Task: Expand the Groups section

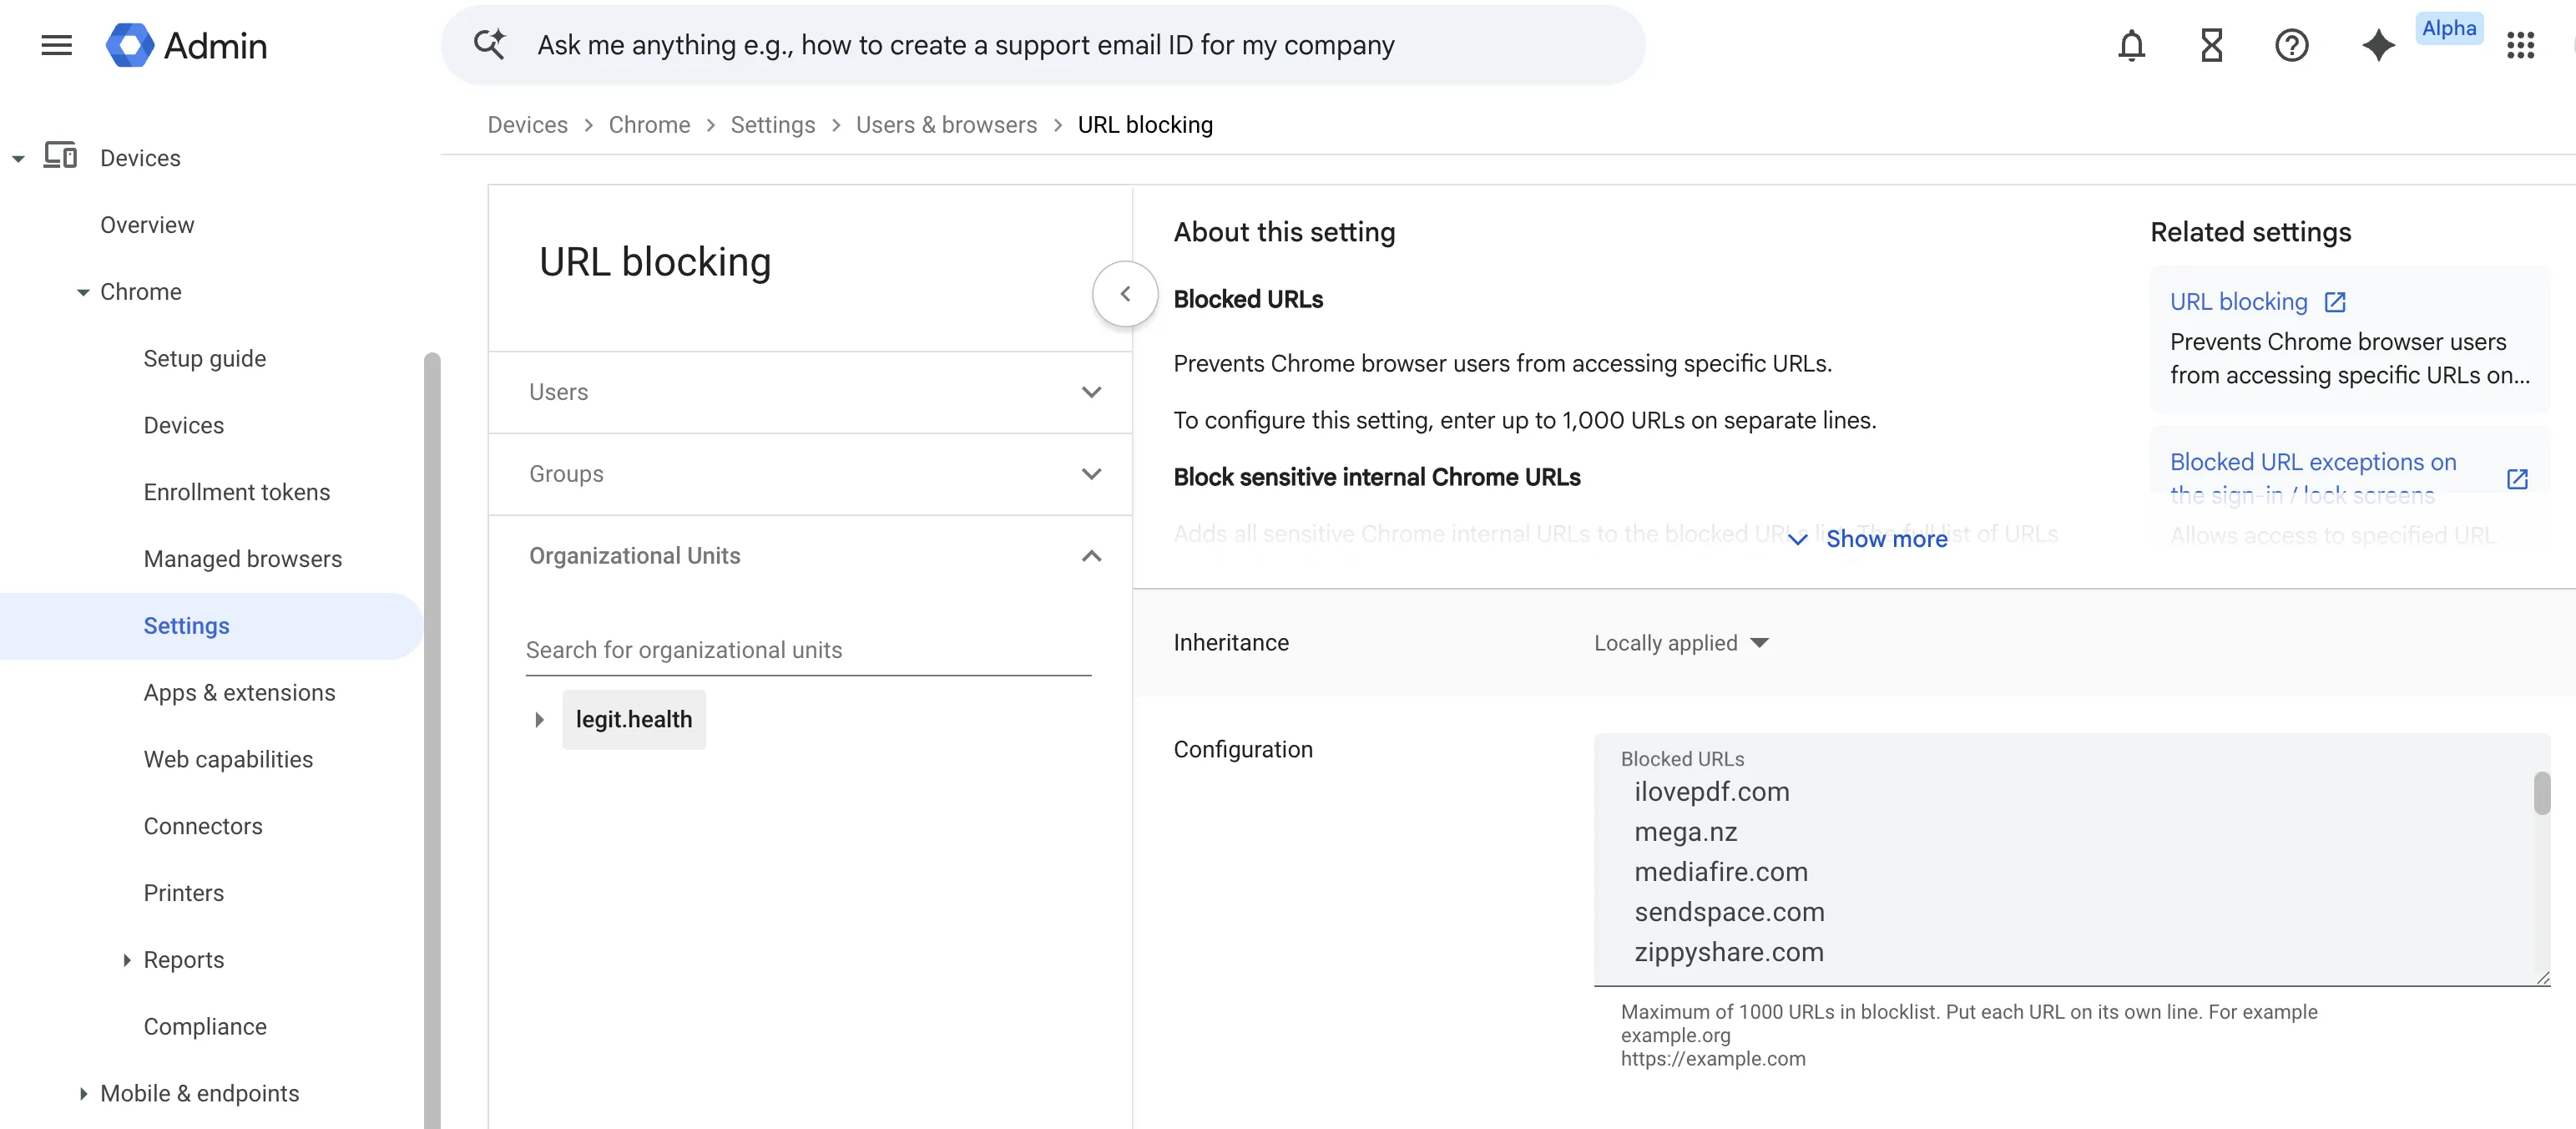Action: click(1090, 474)
